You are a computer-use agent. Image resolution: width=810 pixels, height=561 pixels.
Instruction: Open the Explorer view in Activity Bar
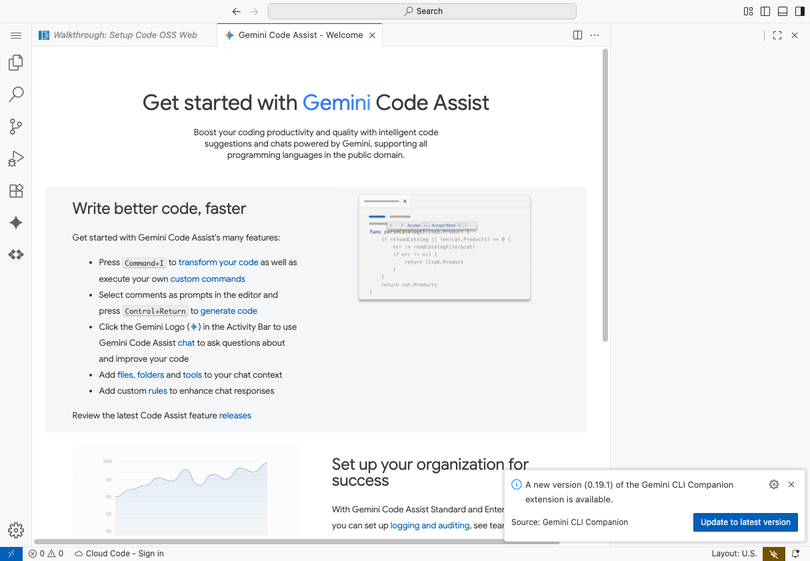coord(16,63)
